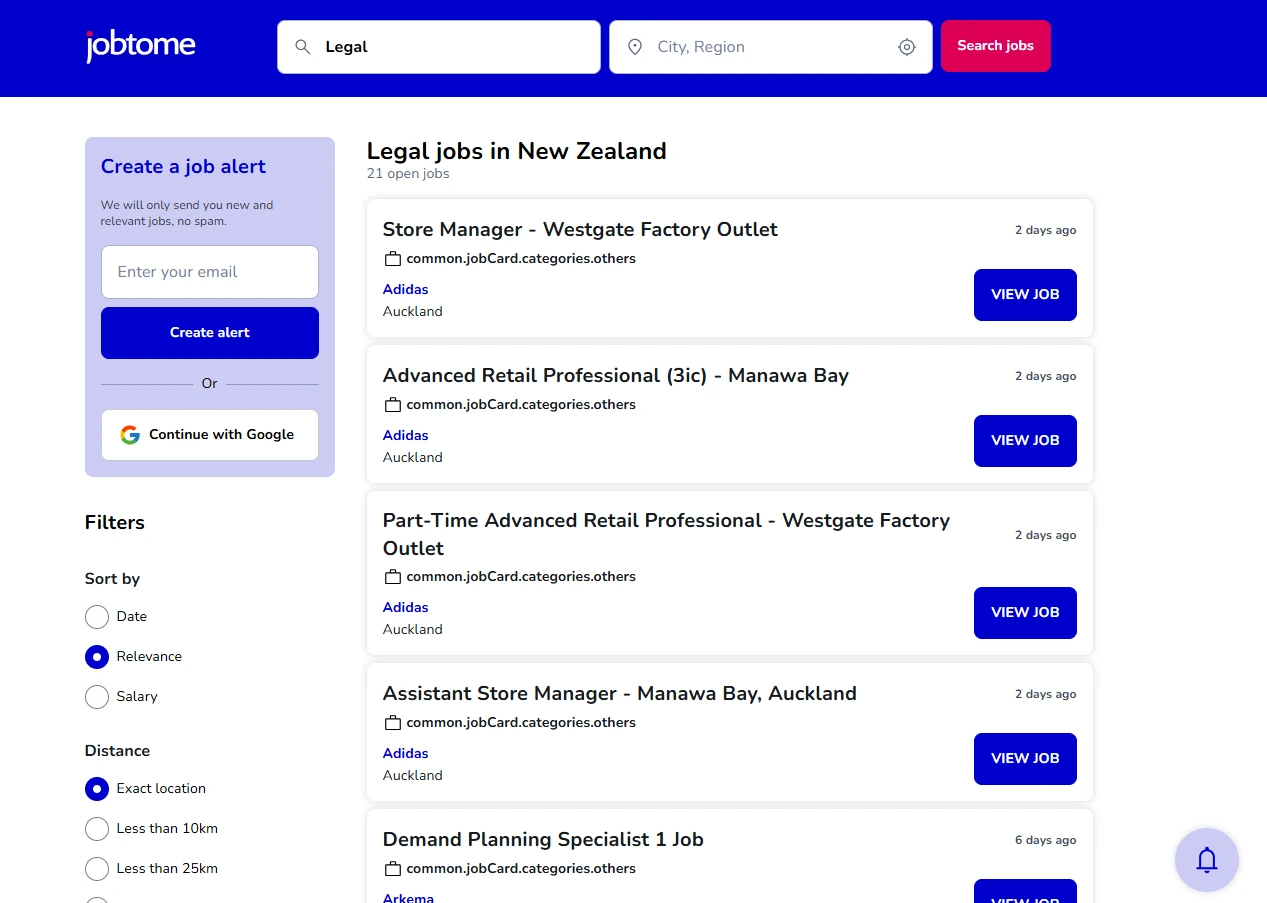Use current location crosshair icon
1267x903 pixels.
pos(907,47)
